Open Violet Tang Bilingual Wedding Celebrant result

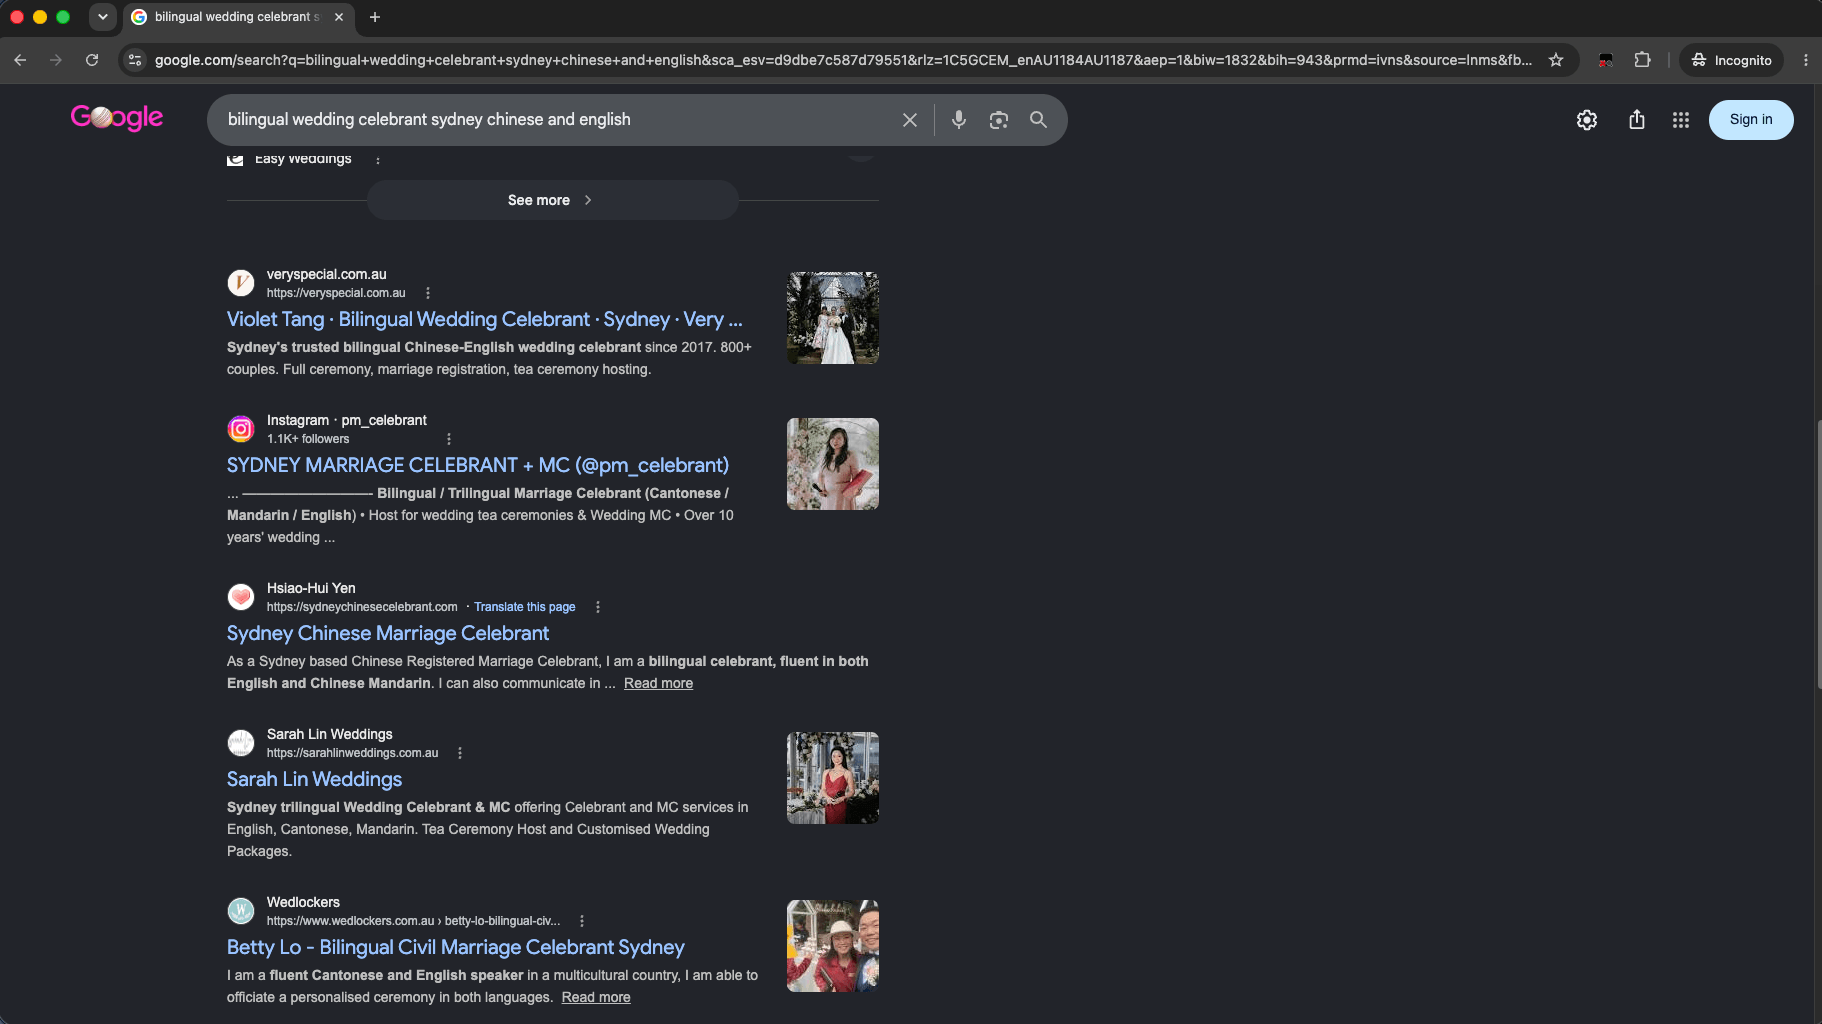click(x=485, y=319)
